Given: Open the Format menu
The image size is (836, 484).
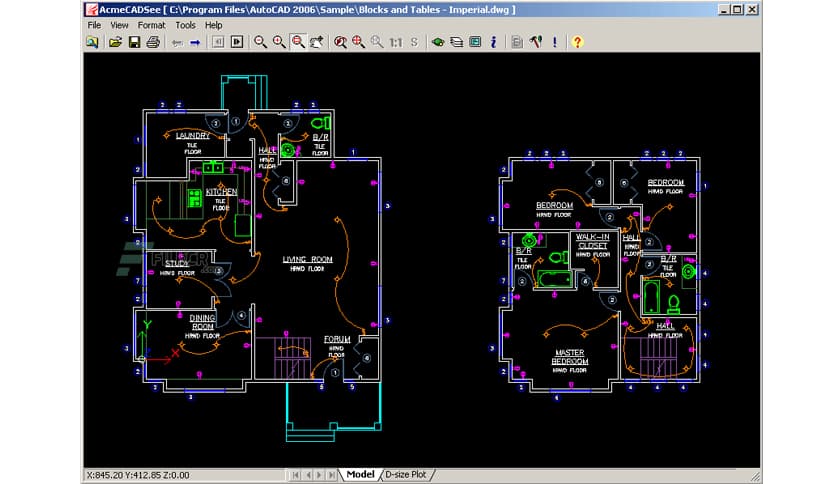Looking at the screenshot, I should click(x=152, y=24).
